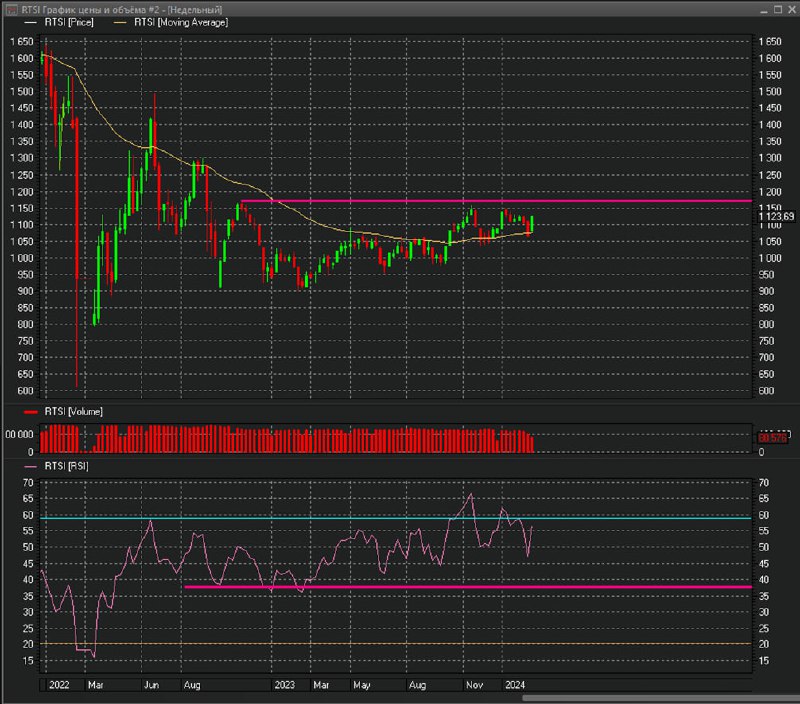Click the '2024' label on the time axis
Screen dimensions: 800x704
point(515,685)
